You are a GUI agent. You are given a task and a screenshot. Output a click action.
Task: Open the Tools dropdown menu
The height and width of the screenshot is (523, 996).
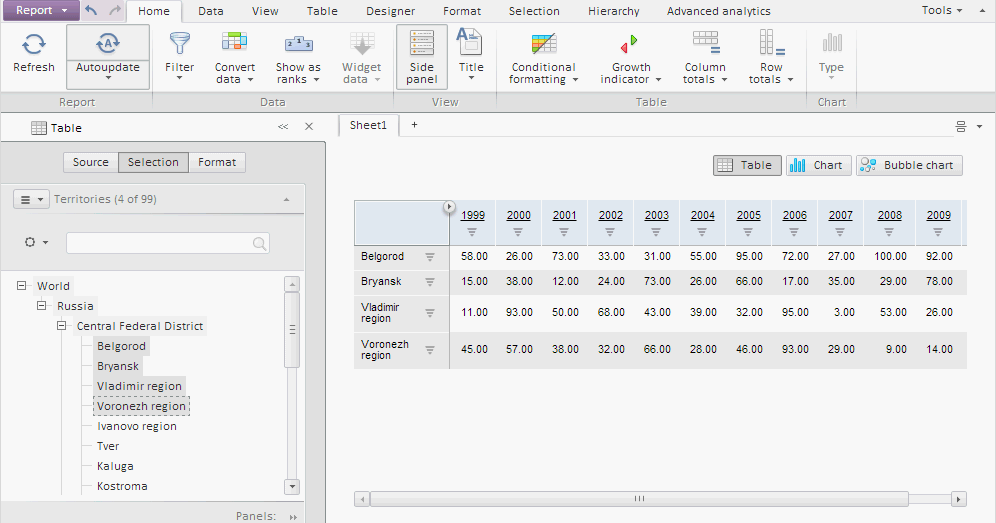click(x=942, y=10)
